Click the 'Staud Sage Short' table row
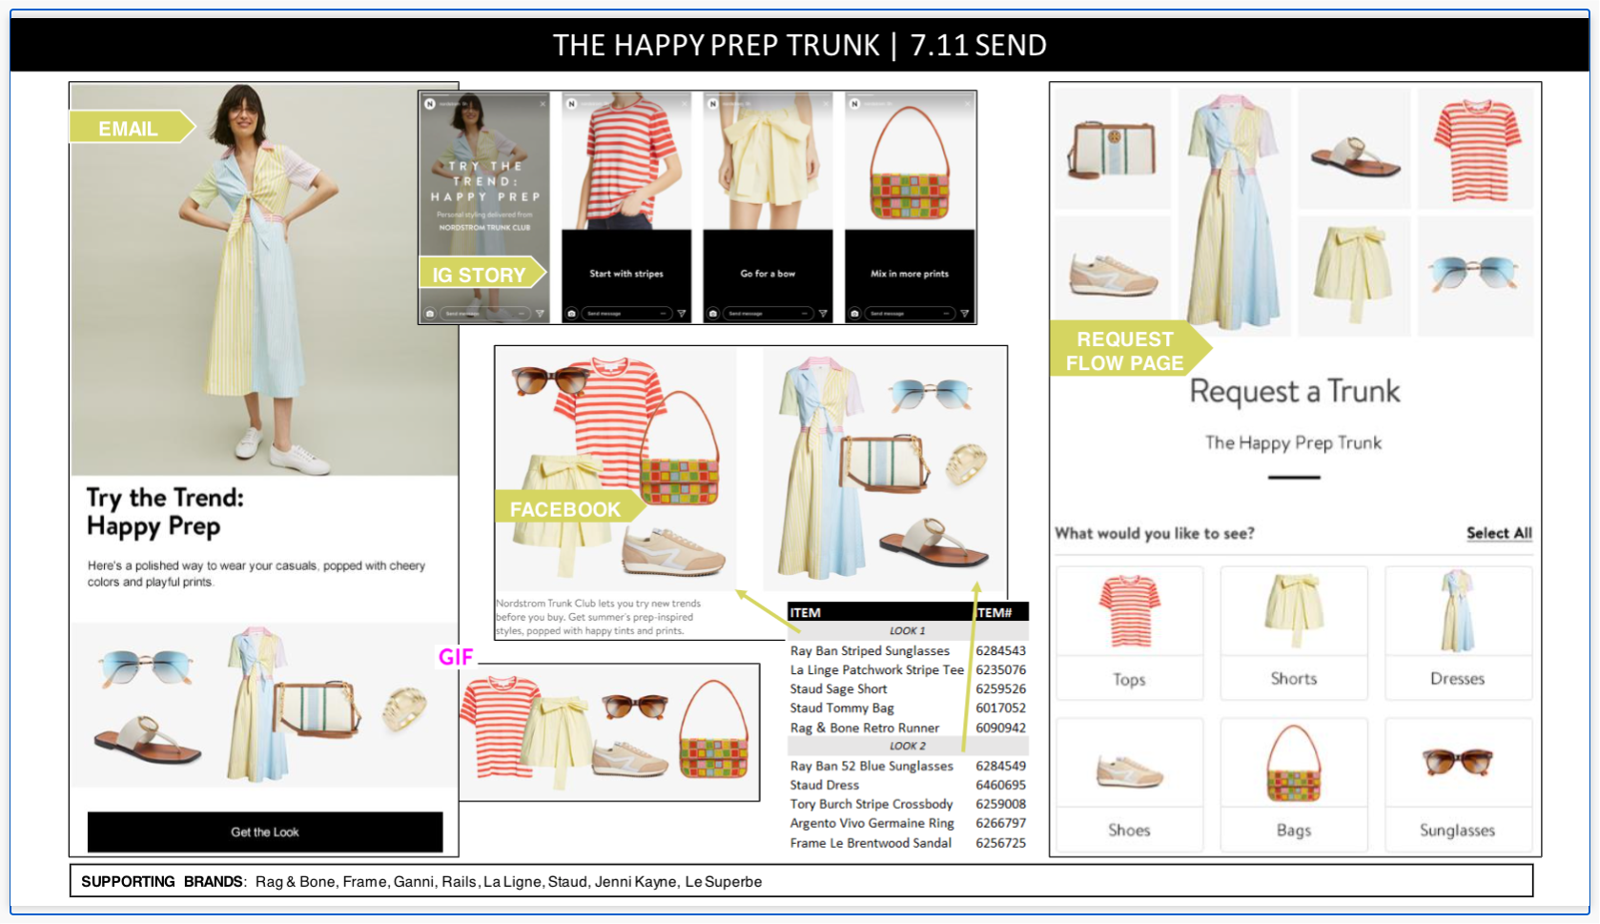 [x=908, y=689]
